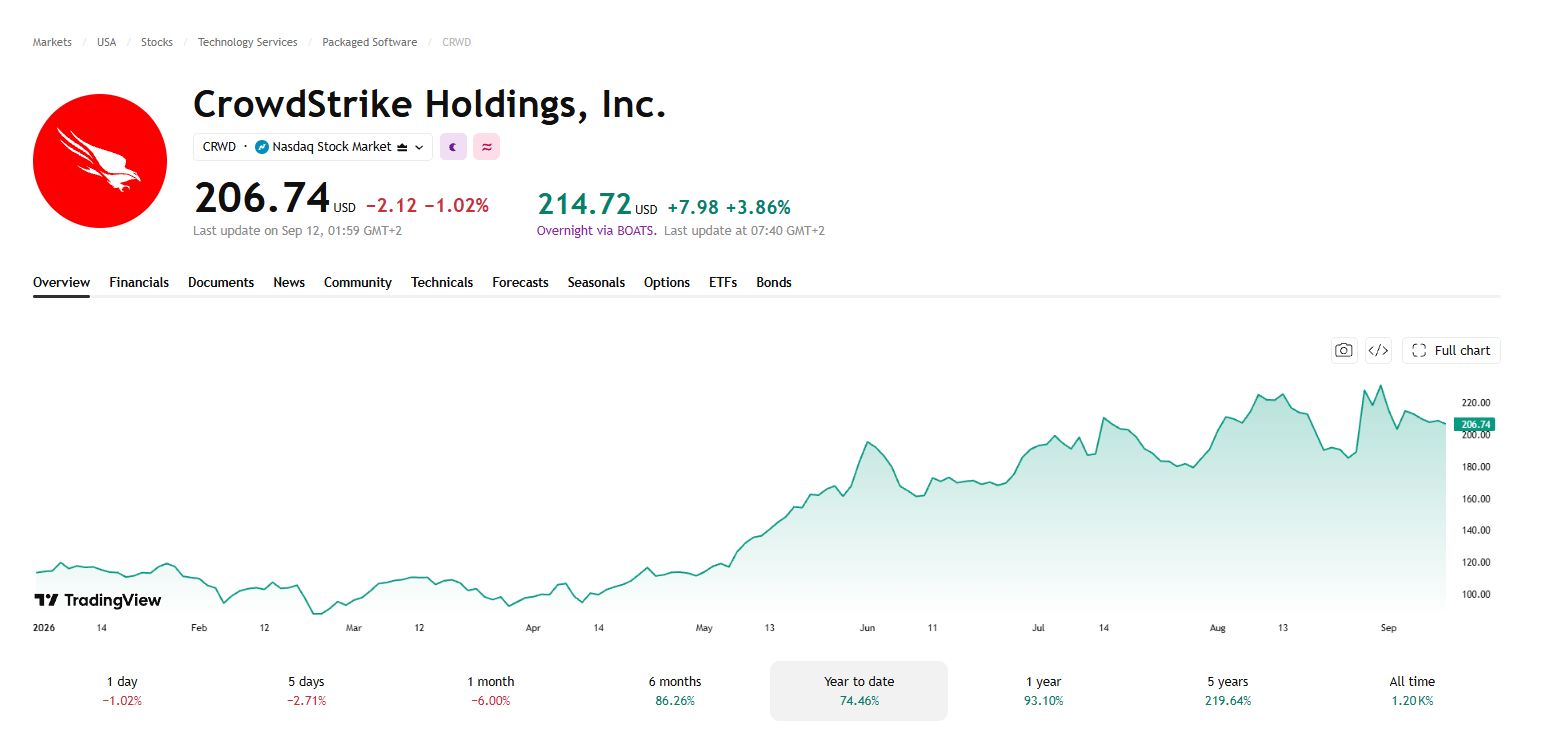The width and height of the screenshot is (1543, 736).
Task: Click the +7.98 +3.86% overnight change
Action: coord(729,207)
